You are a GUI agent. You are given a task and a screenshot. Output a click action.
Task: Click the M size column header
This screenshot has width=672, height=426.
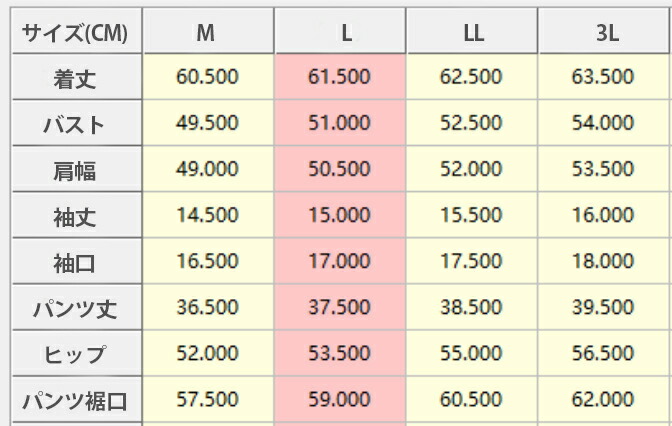pyautogui.click(x=207, y=32)
